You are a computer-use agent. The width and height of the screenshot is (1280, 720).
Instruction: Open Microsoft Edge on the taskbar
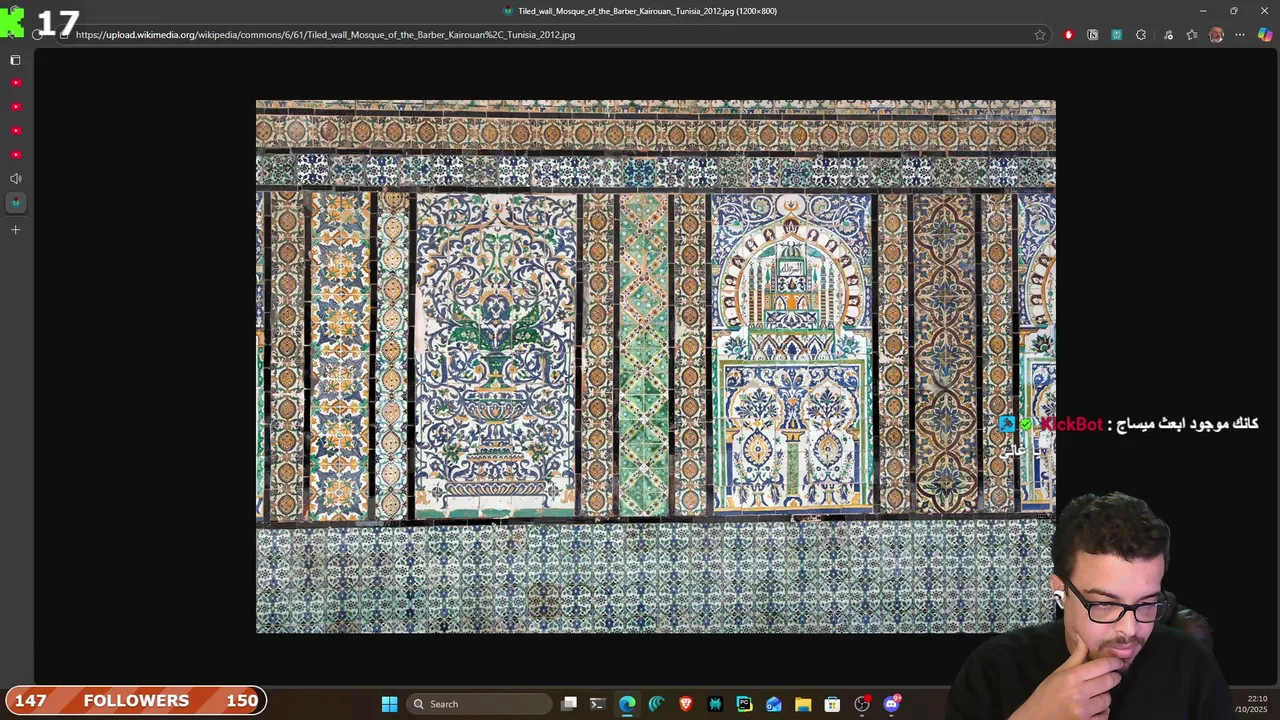tap(627, 704)
